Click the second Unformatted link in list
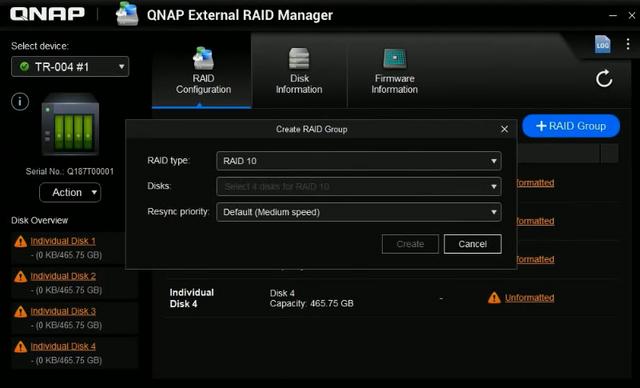 point(536,221)
